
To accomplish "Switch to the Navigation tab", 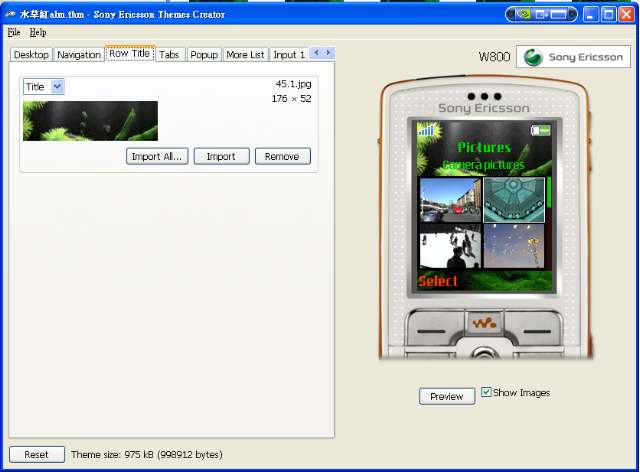I will pos(79,55).
